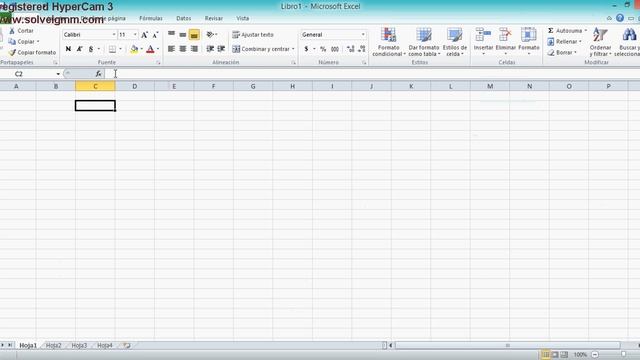Image resolution: width=640 pixels, height=360 pixels.
Task: Decrease decimal places
Action: (362, 49)
